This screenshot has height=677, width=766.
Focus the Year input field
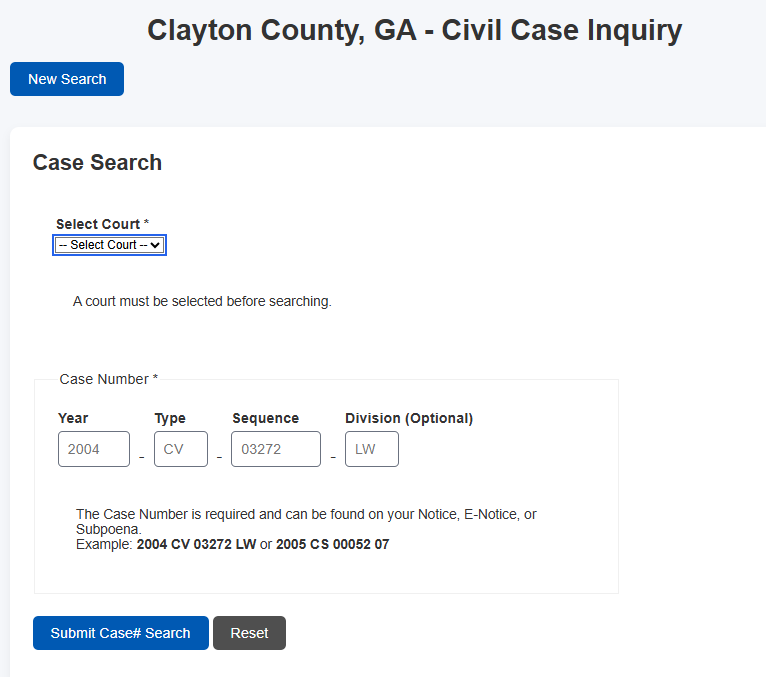[94, 449]
